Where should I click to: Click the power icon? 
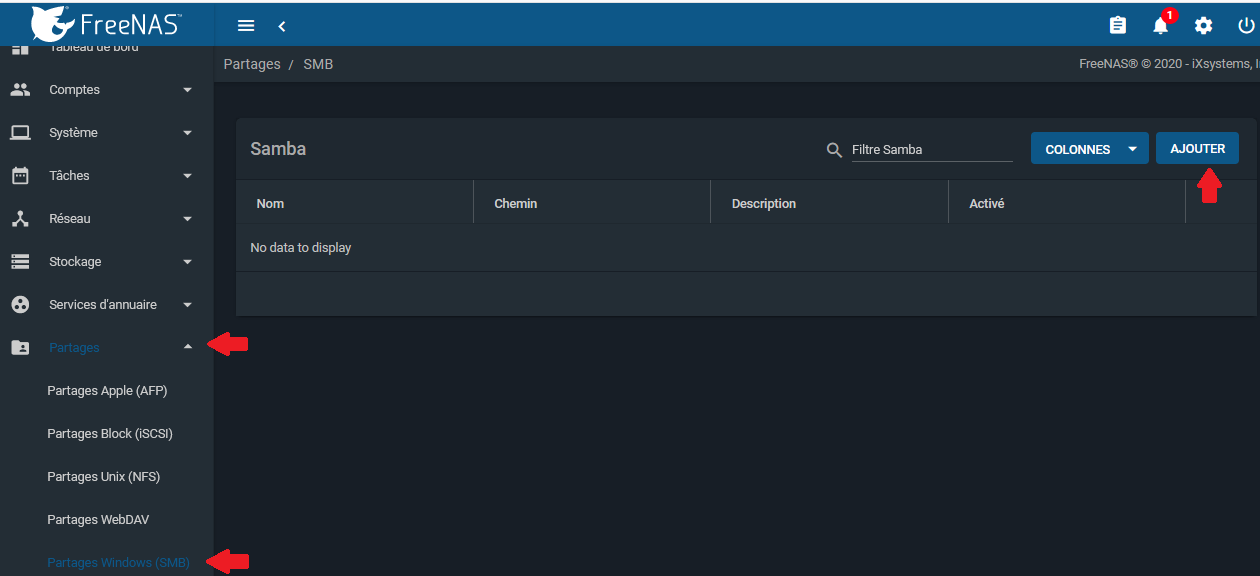click(1245, 26)
